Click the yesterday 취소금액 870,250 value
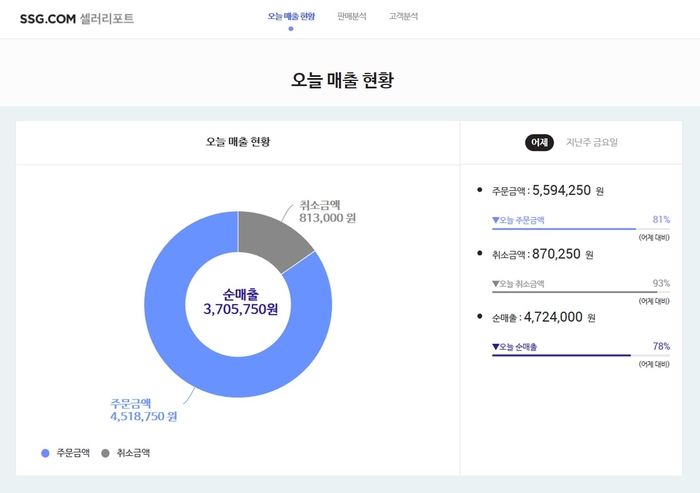 pos(556,254)
